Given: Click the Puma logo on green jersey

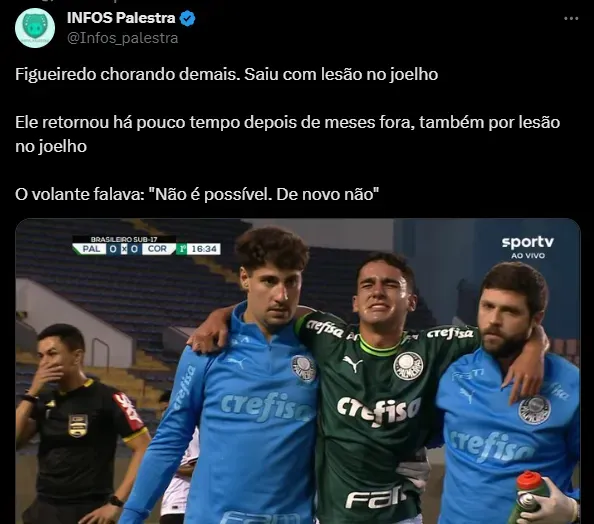Looking at the screenshot, I should click(x=352, y=363).
